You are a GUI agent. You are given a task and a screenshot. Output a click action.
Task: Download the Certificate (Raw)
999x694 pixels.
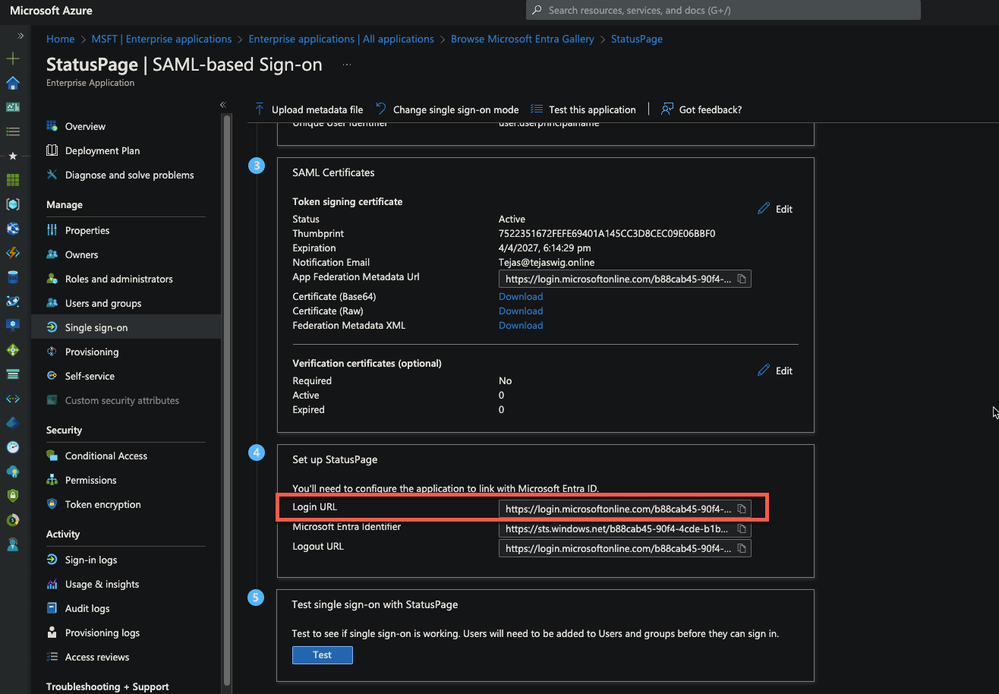click(x=521, y=311)
